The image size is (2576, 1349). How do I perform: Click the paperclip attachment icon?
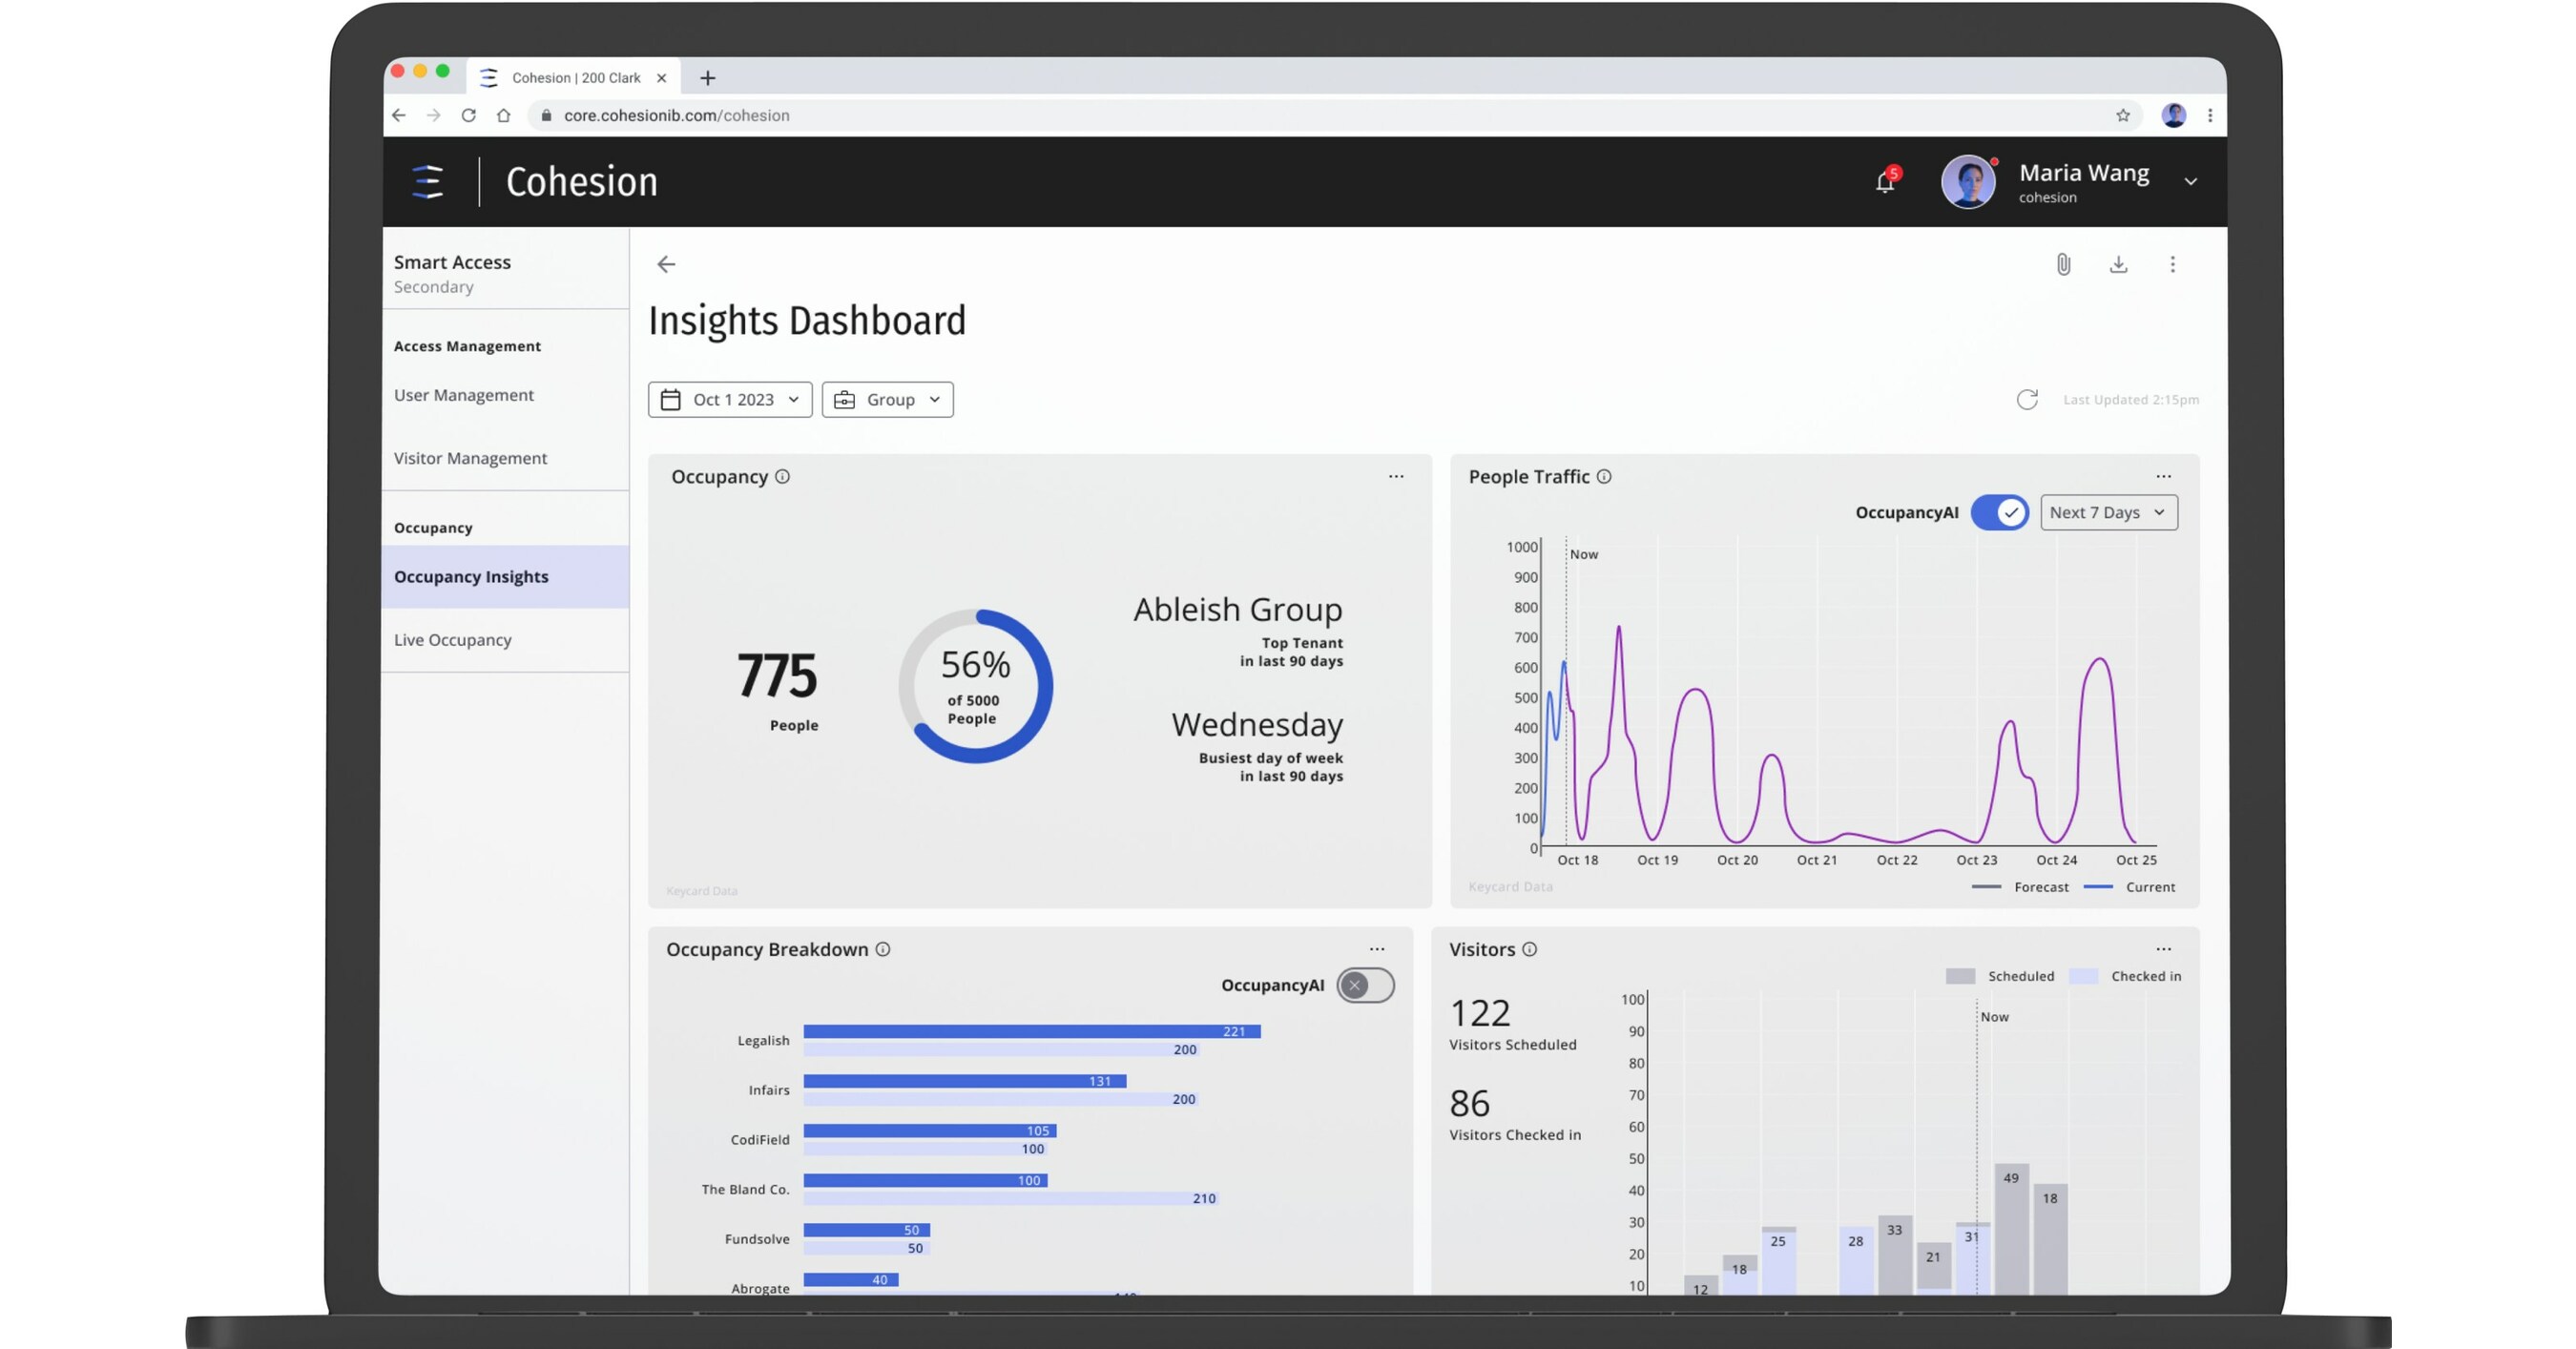tap(2063, 264)
